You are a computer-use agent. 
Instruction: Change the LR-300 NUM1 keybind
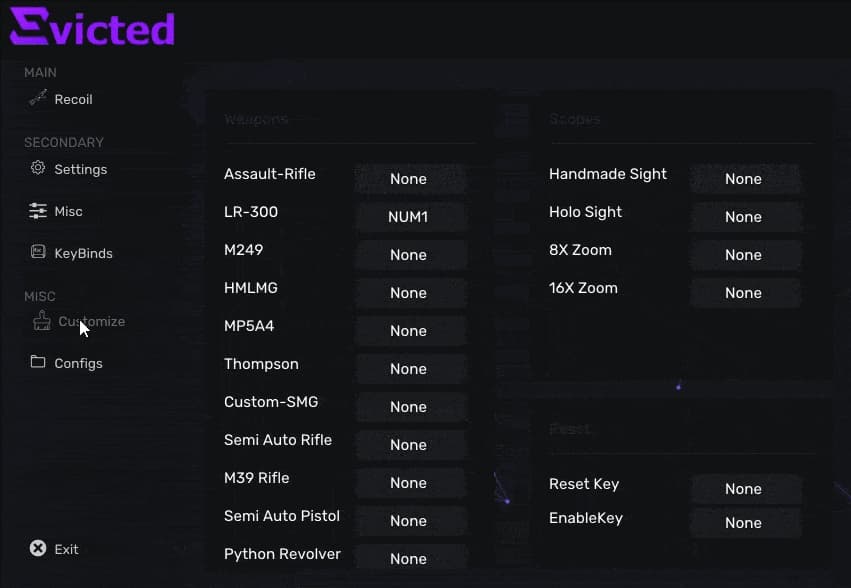click(409, 217)
